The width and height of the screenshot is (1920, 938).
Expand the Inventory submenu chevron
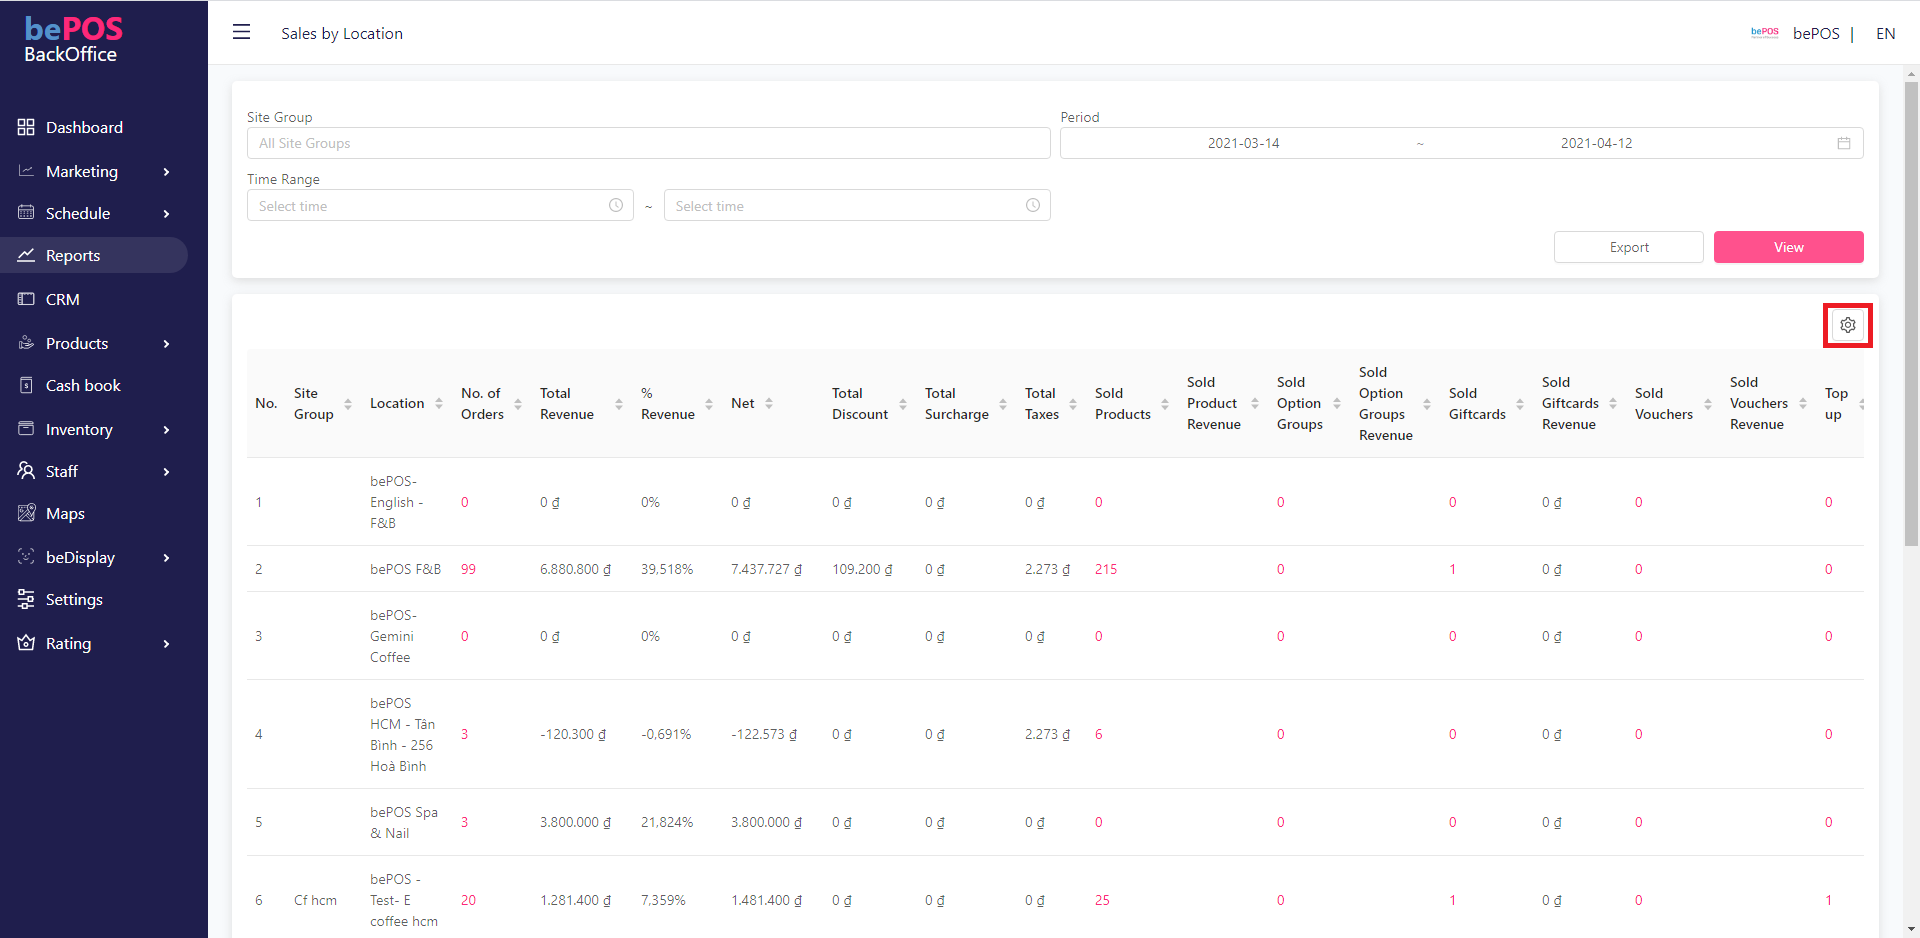click(x=166, y=430)
